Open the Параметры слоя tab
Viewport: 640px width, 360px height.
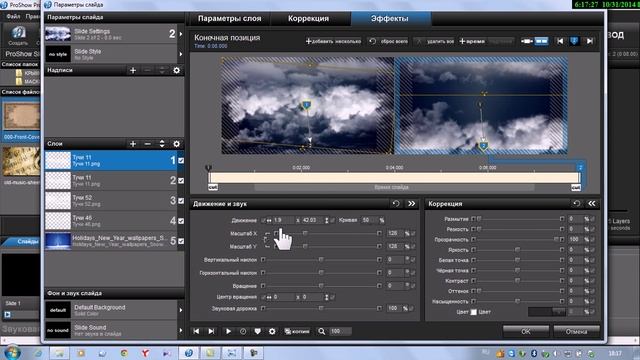pyautogui.click(x=229, y=18)
